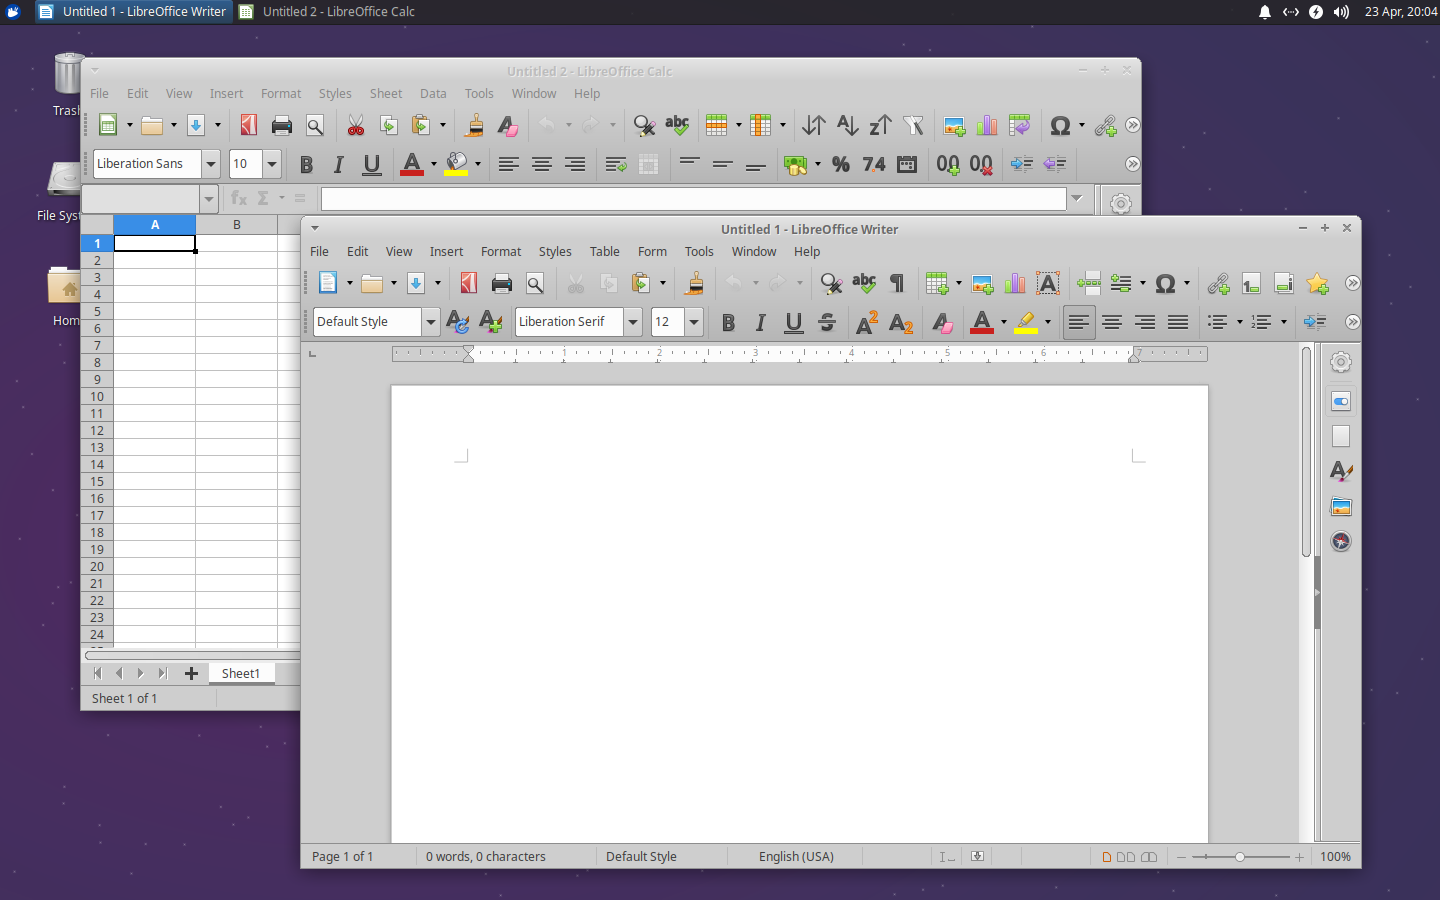
Task: Insert a page number field
Action: point(1251,283)
